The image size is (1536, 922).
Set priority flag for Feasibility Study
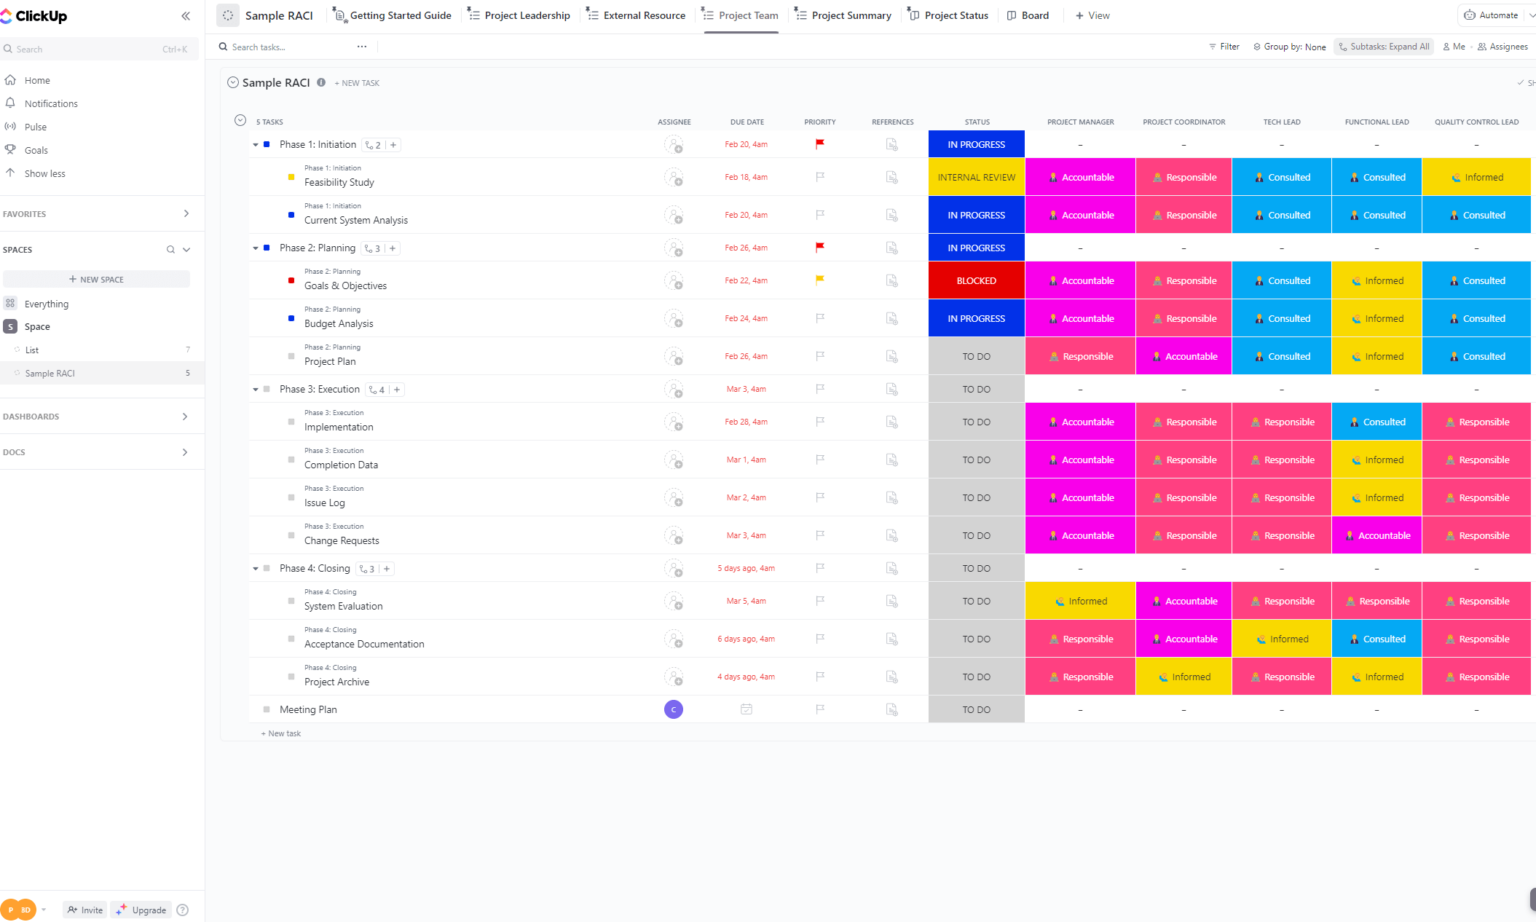(819, 176)
